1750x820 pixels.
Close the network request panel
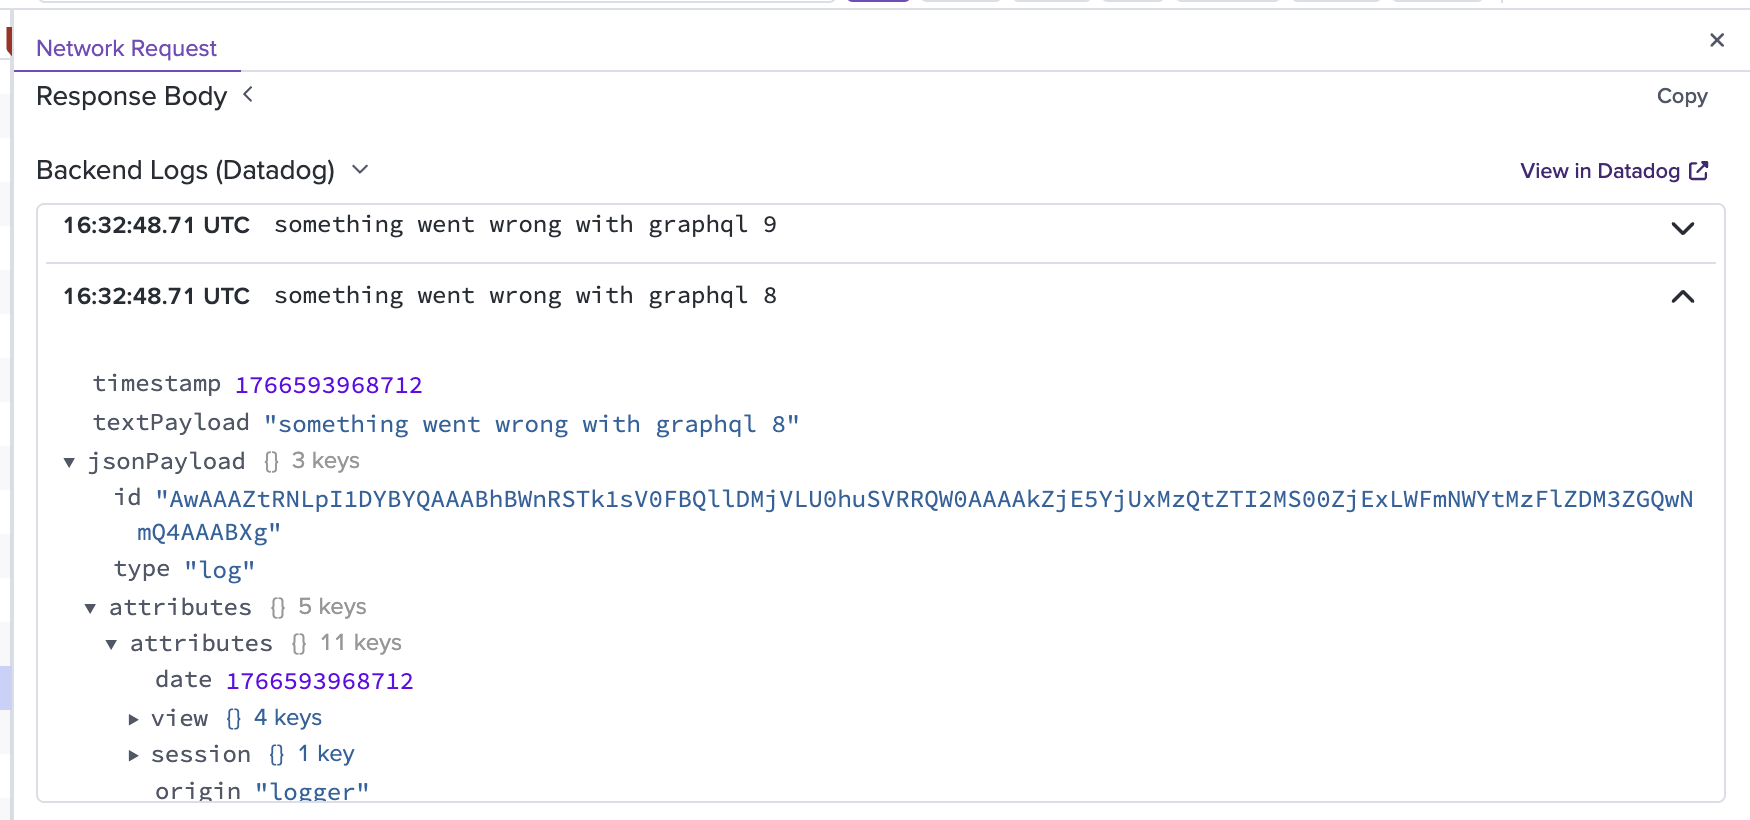click(1717, 40)
